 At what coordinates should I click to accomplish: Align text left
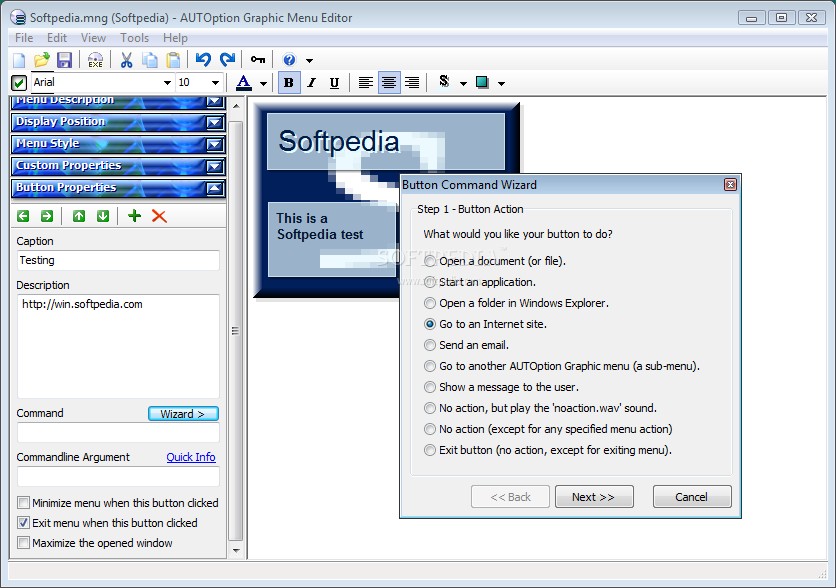[366, 83]
